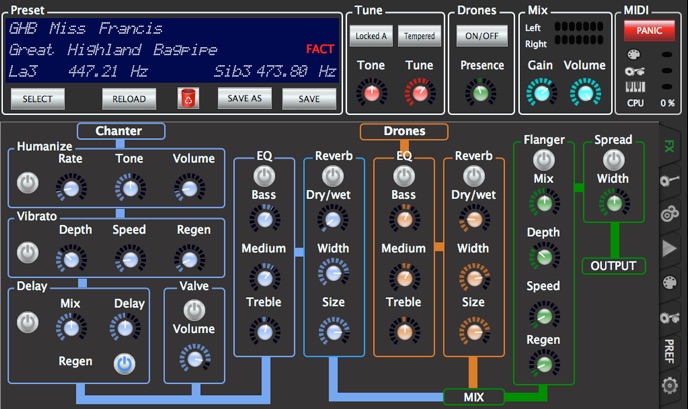Open the chanter pipe icon tab in sidebar
This screenshot has height=409, width=688.
coord(669,180)
